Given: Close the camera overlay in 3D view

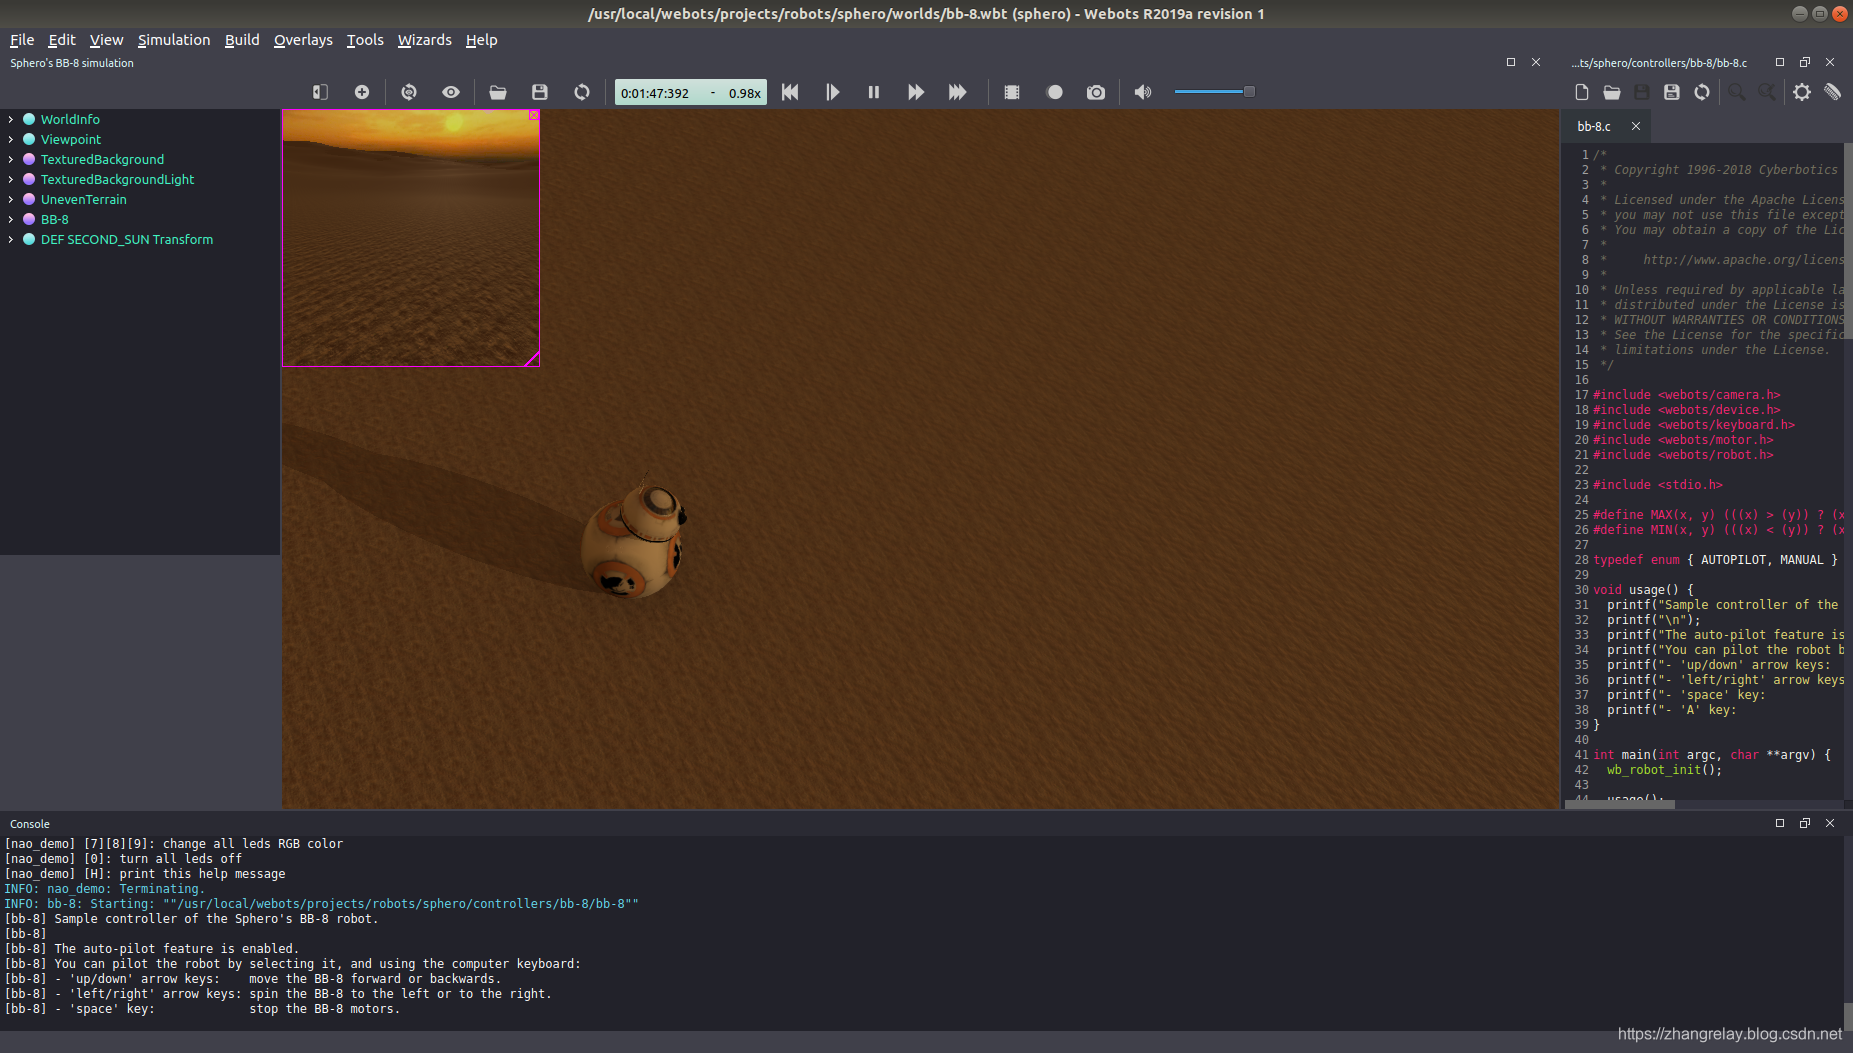Looking at the screenshot, I should pyautogui.click(x=534, y=115).
